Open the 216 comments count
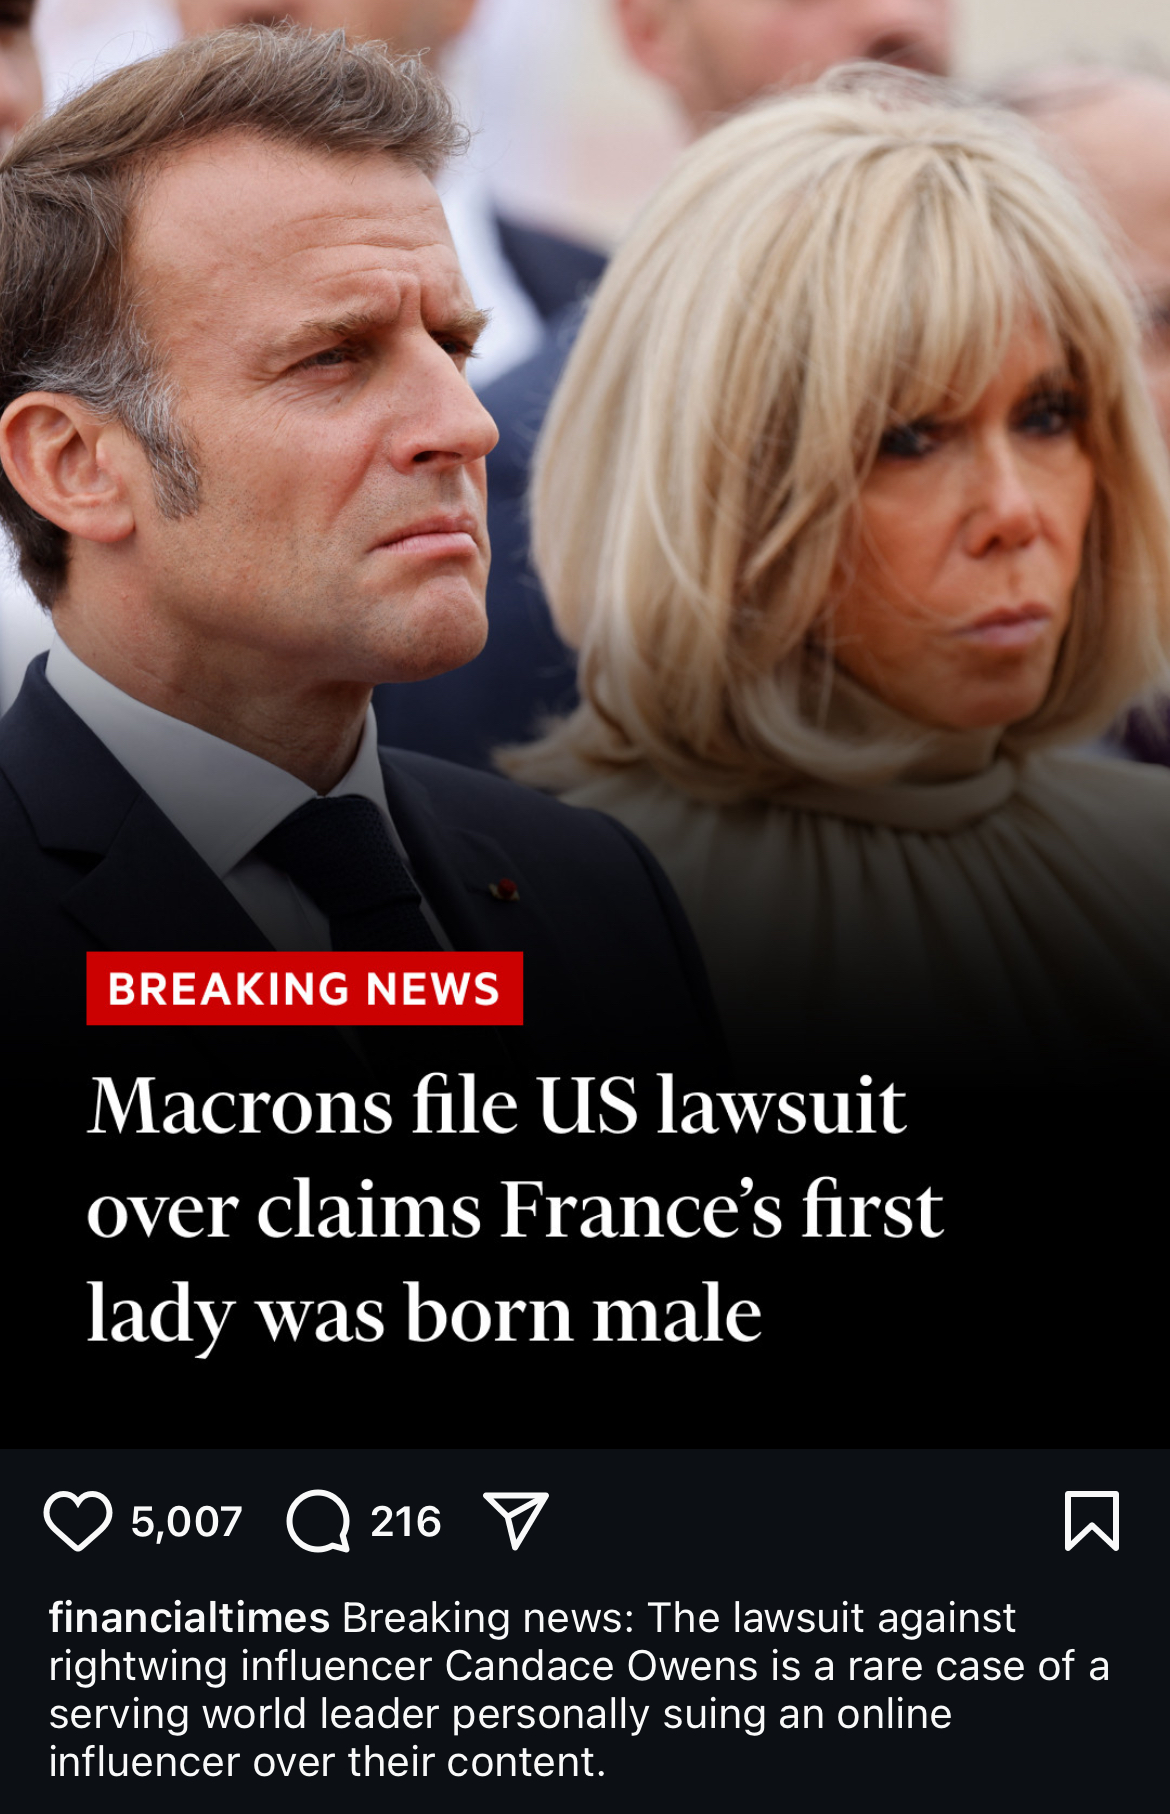Image resolution: width=1170 pixels, height=1814 pixels. coord(406,1522)
